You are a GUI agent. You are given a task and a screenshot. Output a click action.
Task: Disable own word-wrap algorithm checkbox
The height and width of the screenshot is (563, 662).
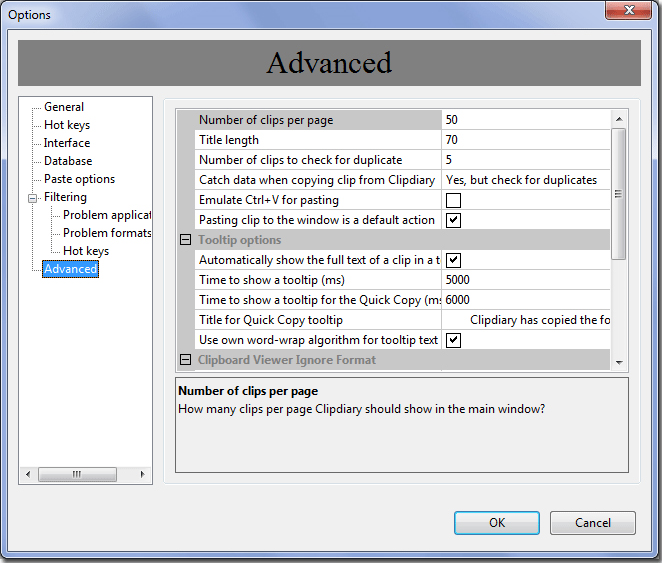pos(453,340)
